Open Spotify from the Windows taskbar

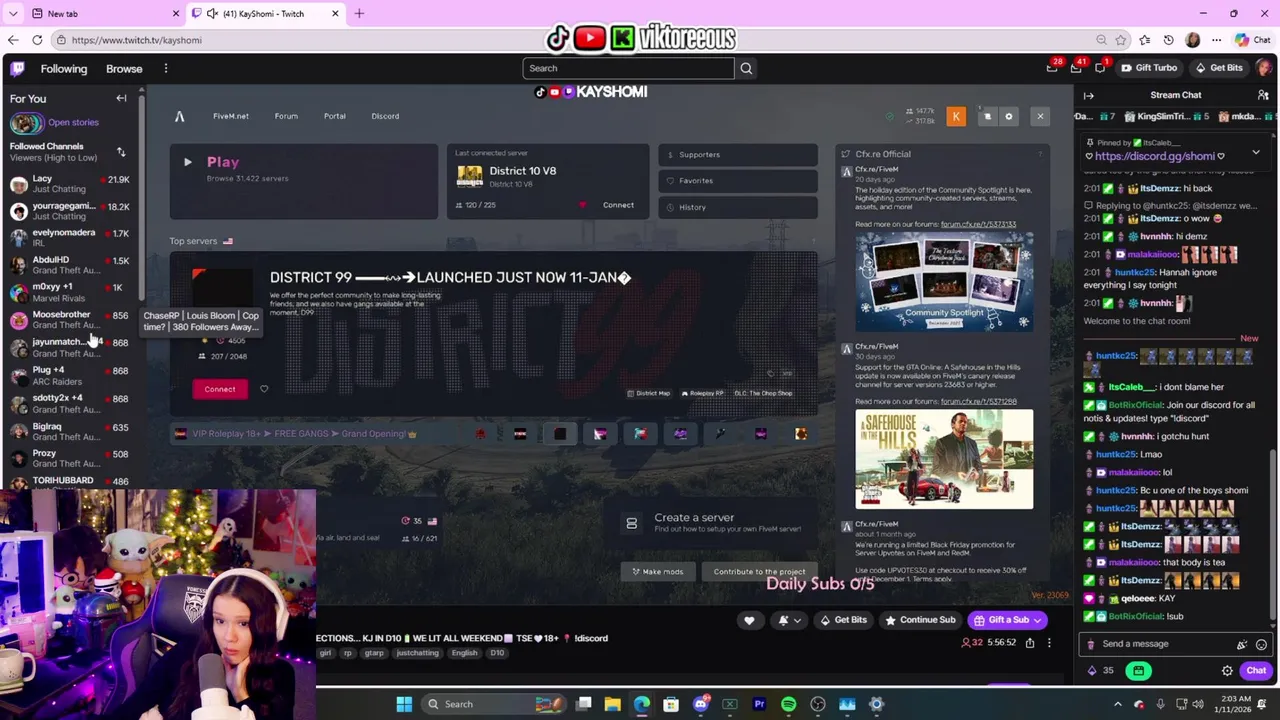tap(788, 704)
